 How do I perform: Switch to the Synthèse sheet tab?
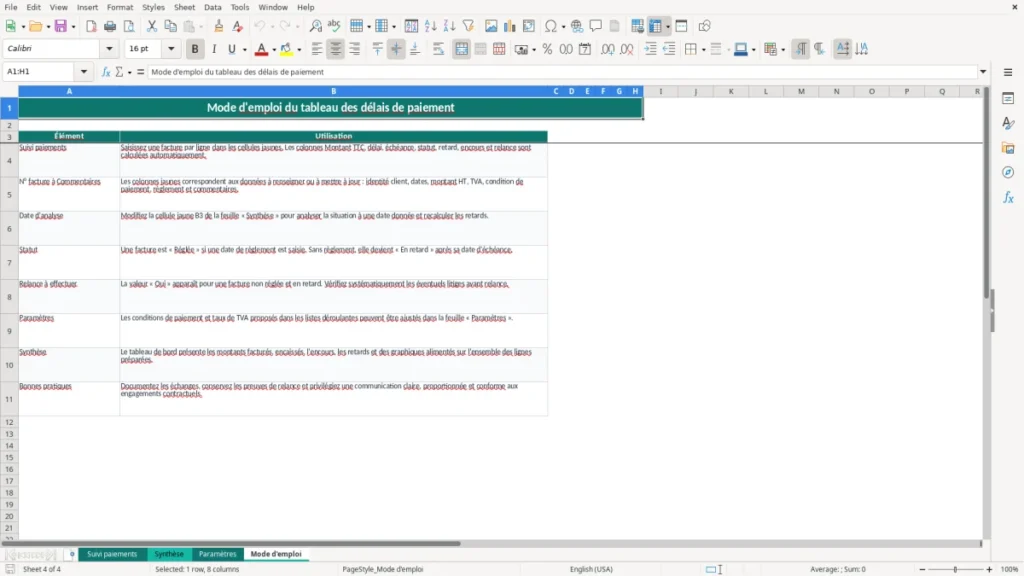pos(169,554)
